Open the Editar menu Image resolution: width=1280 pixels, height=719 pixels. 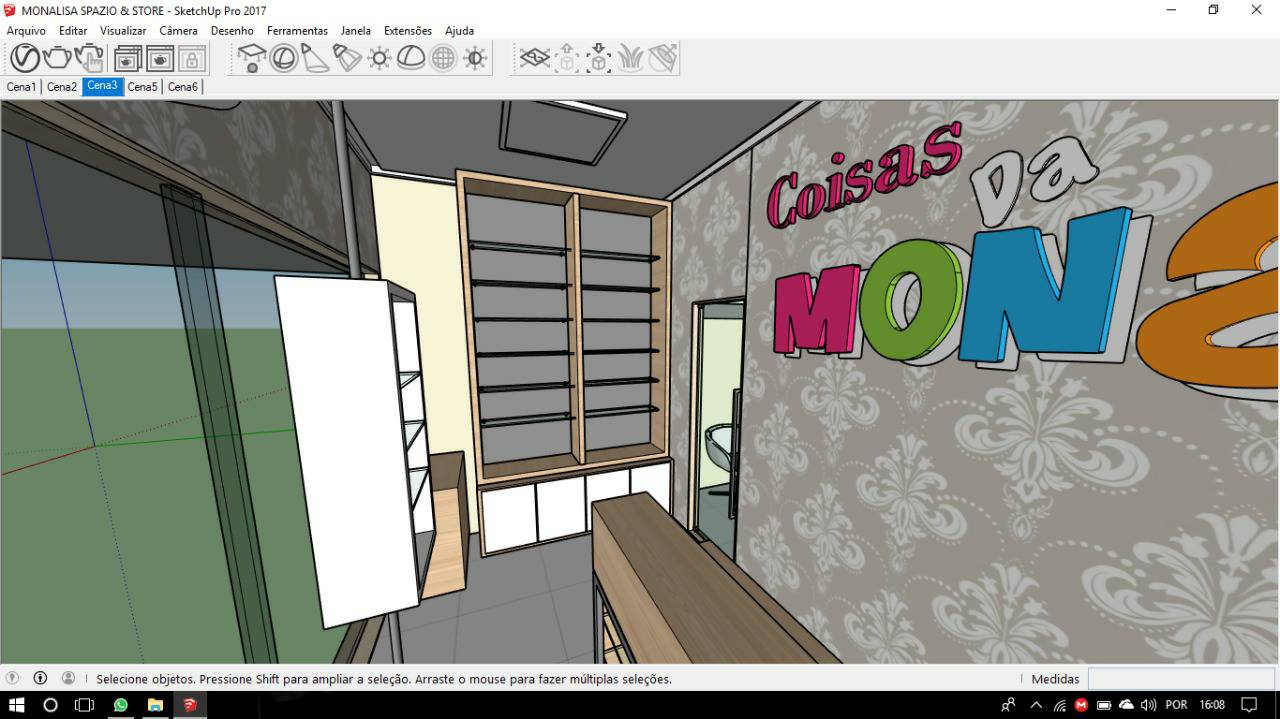[x=73, y=31]
